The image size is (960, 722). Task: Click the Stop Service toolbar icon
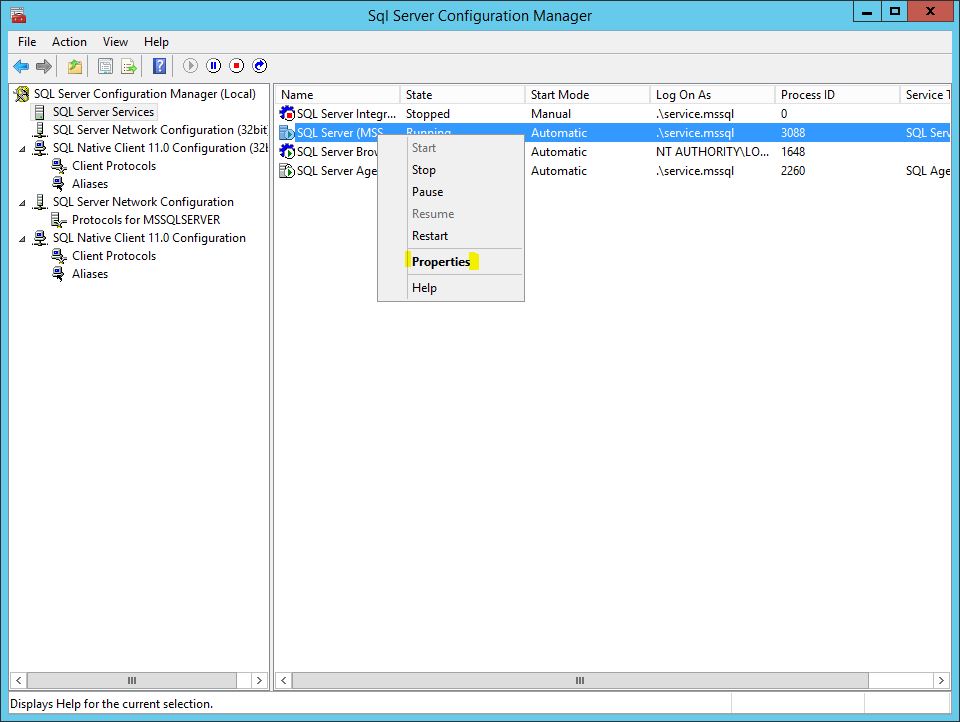237,66
